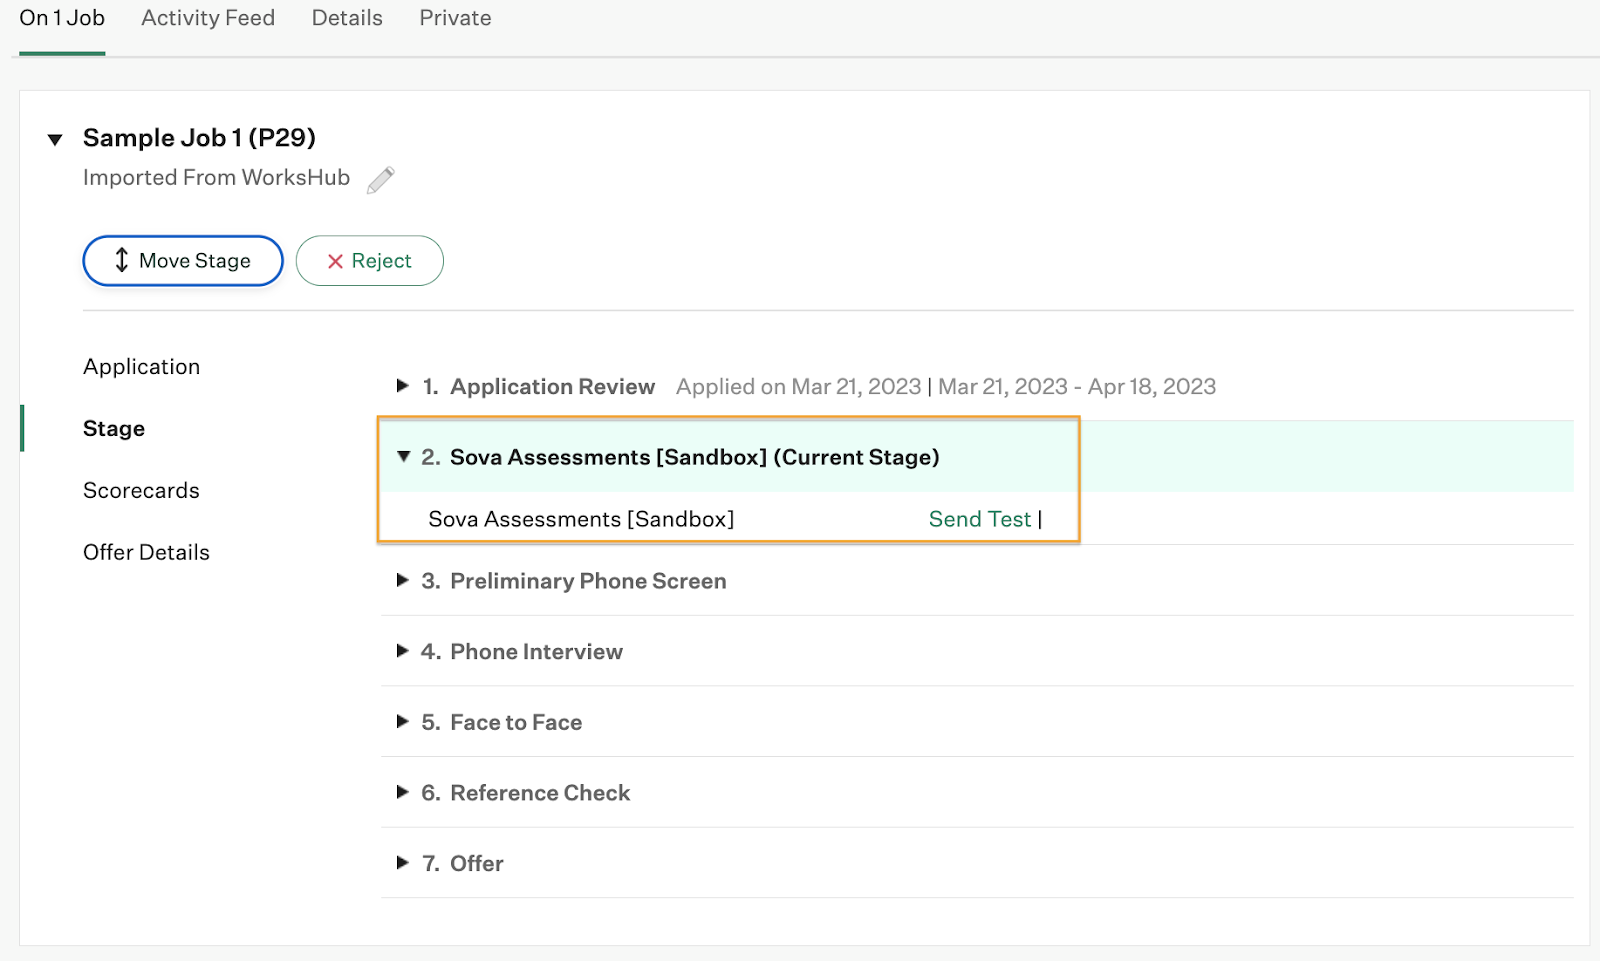Click the Sample Job 1 (P29) title

[199, 138]
